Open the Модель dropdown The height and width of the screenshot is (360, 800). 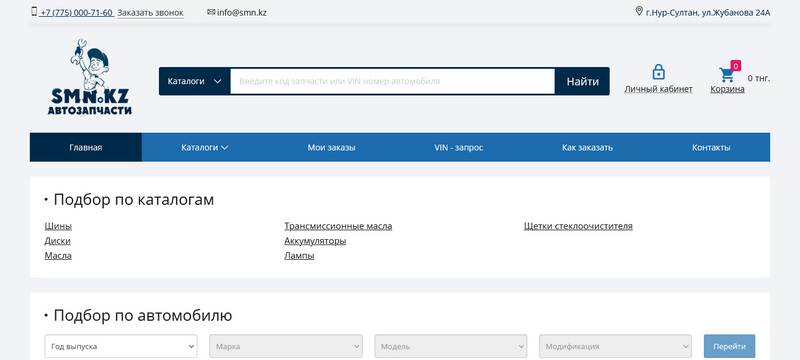click(451, 346)
